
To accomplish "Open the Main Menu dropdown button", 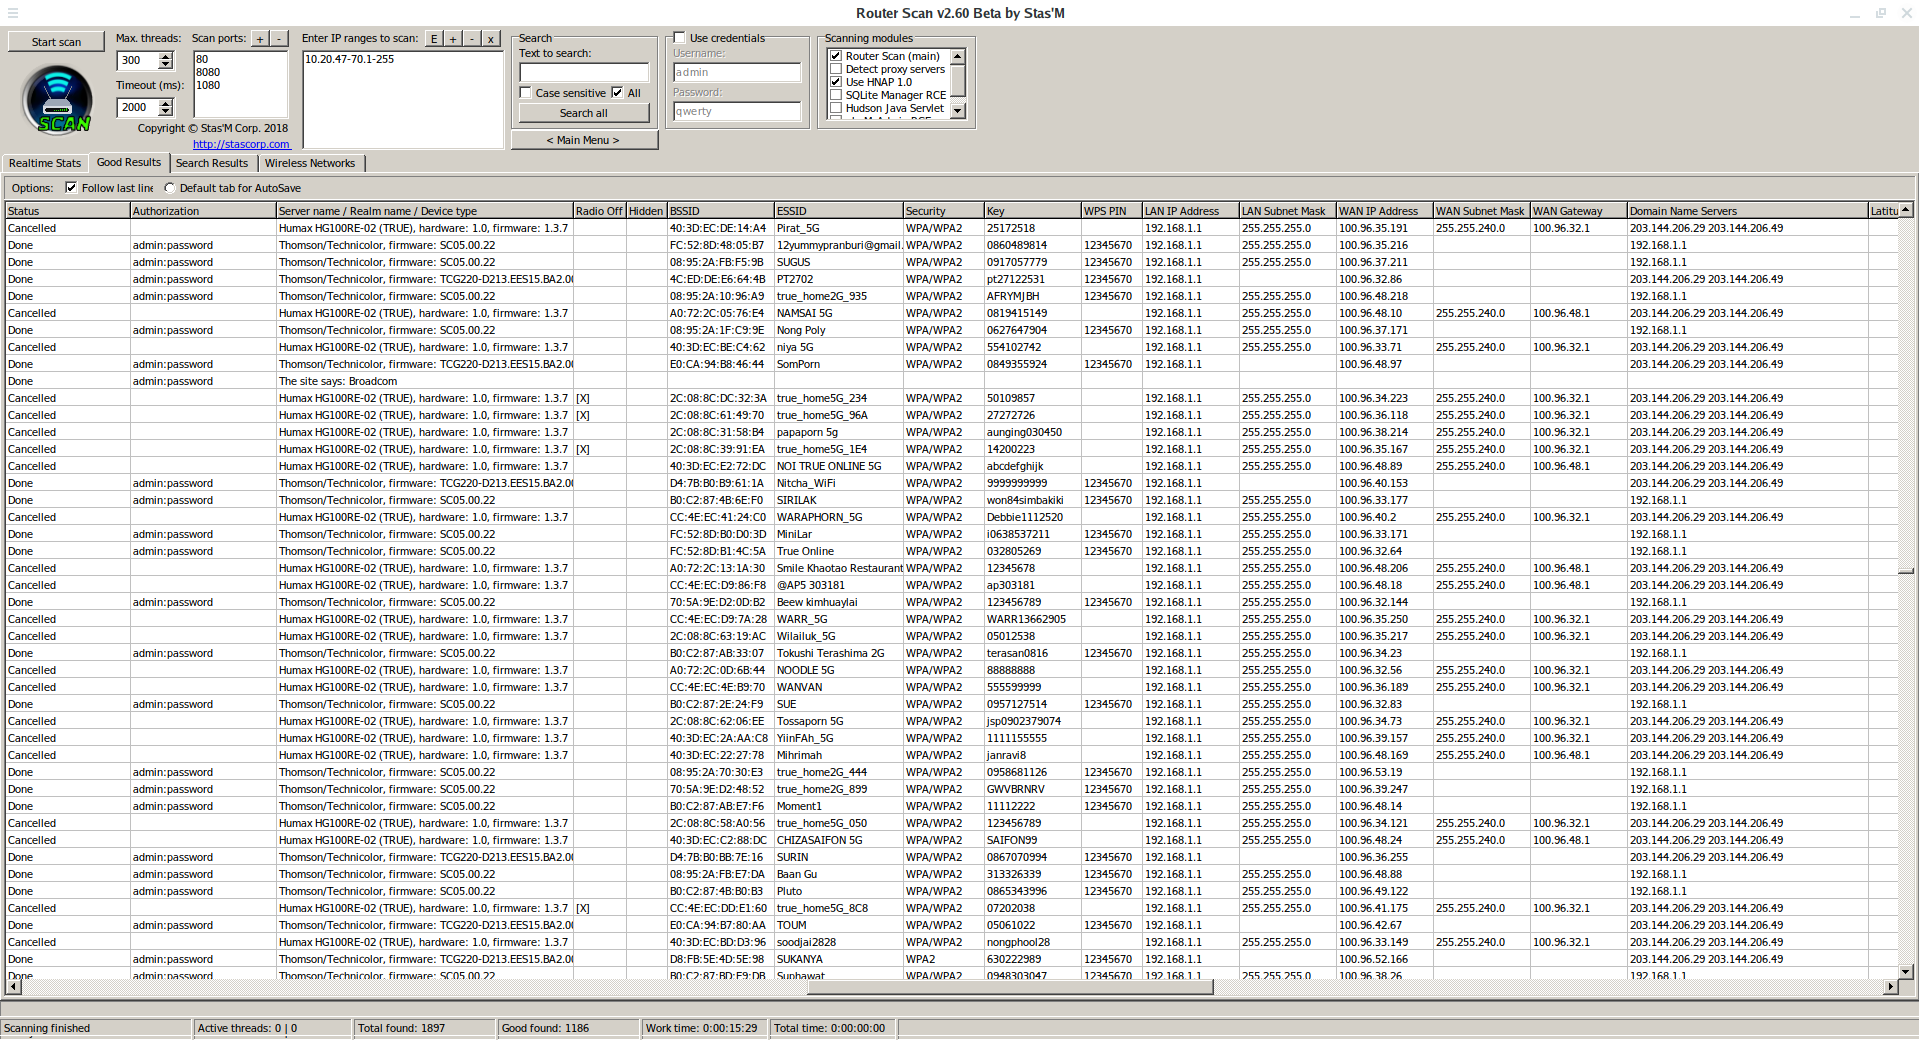I will coord(584,140).
